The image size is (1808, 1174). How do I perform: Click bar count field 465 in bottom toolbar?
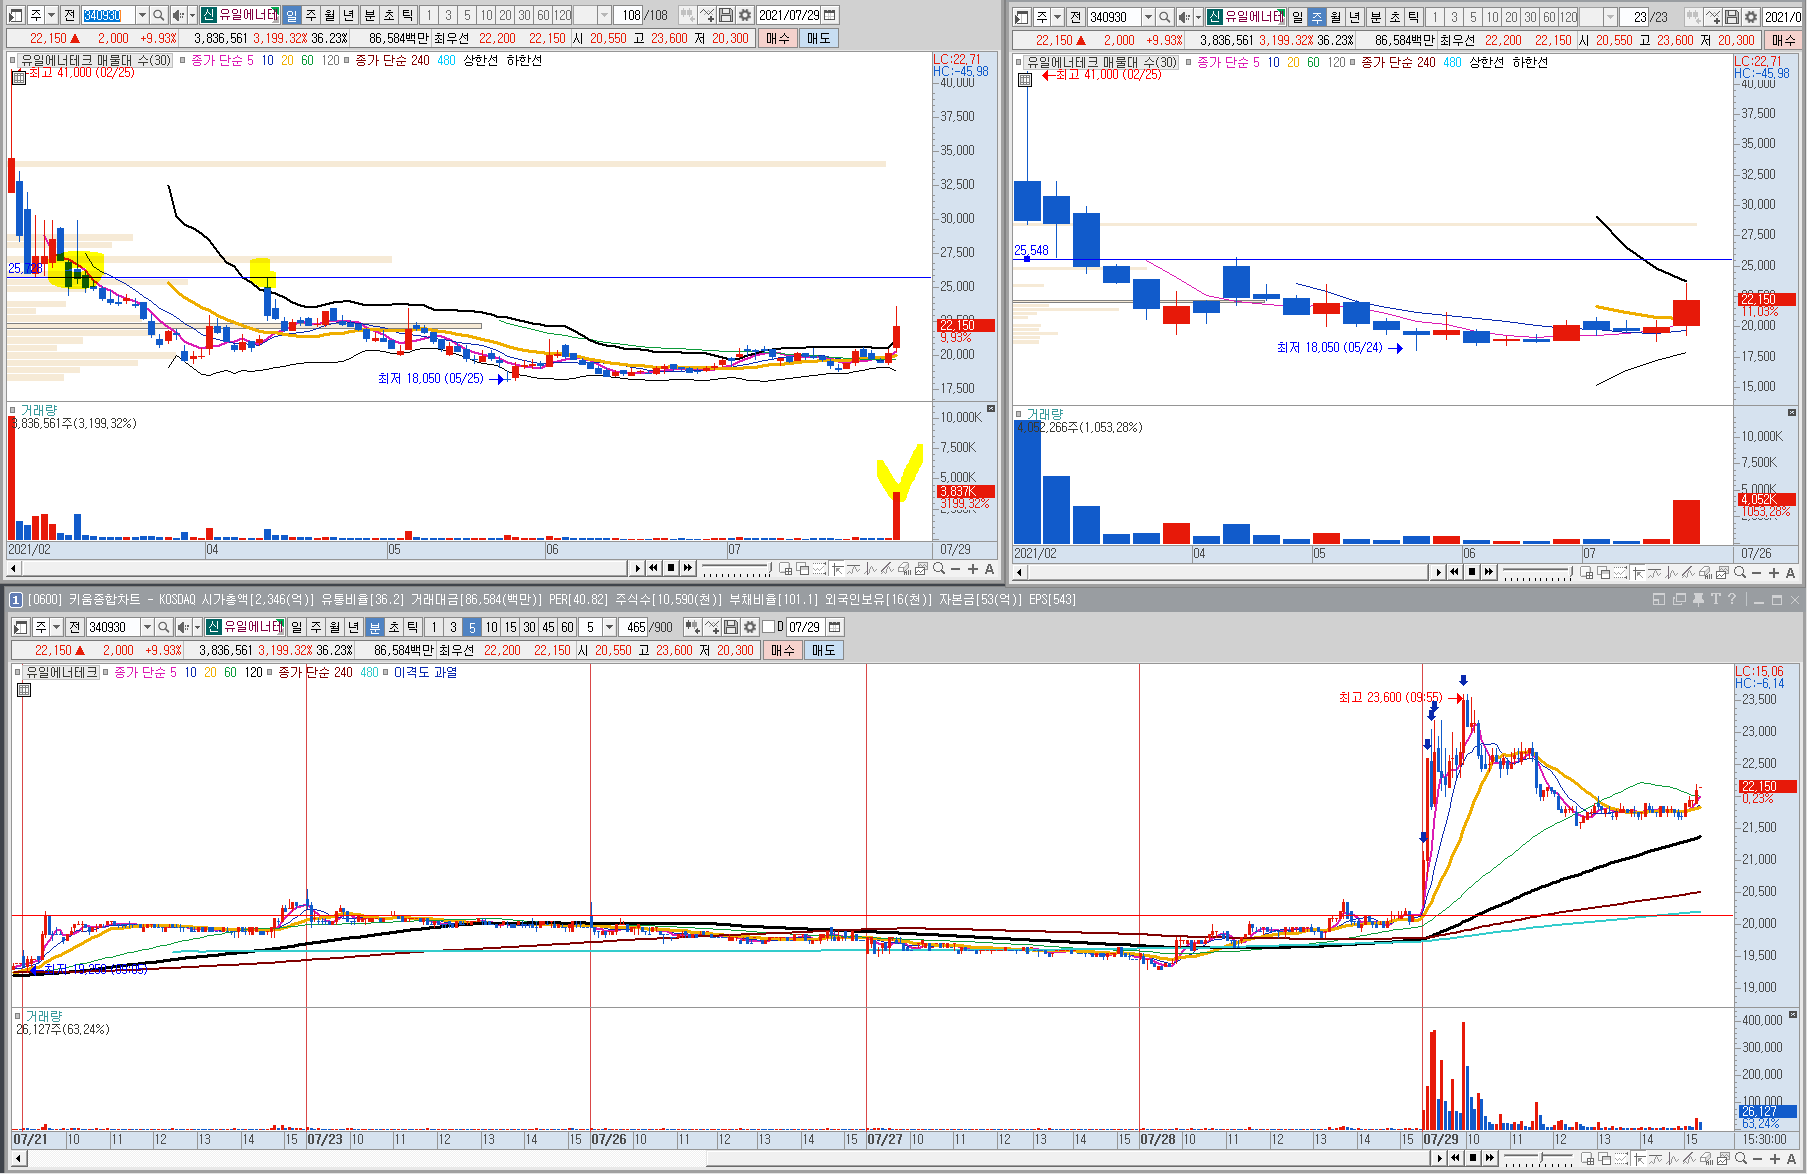point(635,627)
